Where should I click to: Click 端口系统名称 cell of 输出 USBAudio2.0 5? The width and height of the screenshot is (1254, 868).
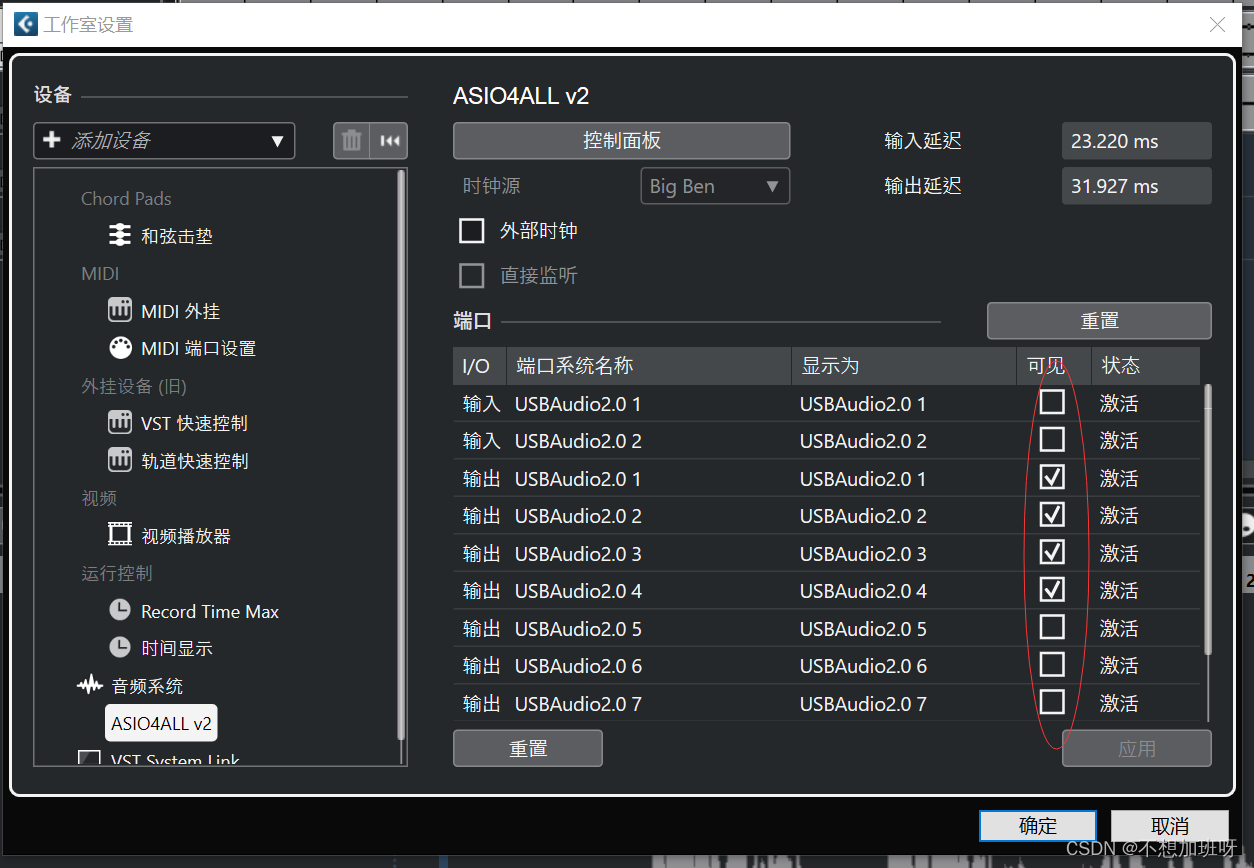649,629
